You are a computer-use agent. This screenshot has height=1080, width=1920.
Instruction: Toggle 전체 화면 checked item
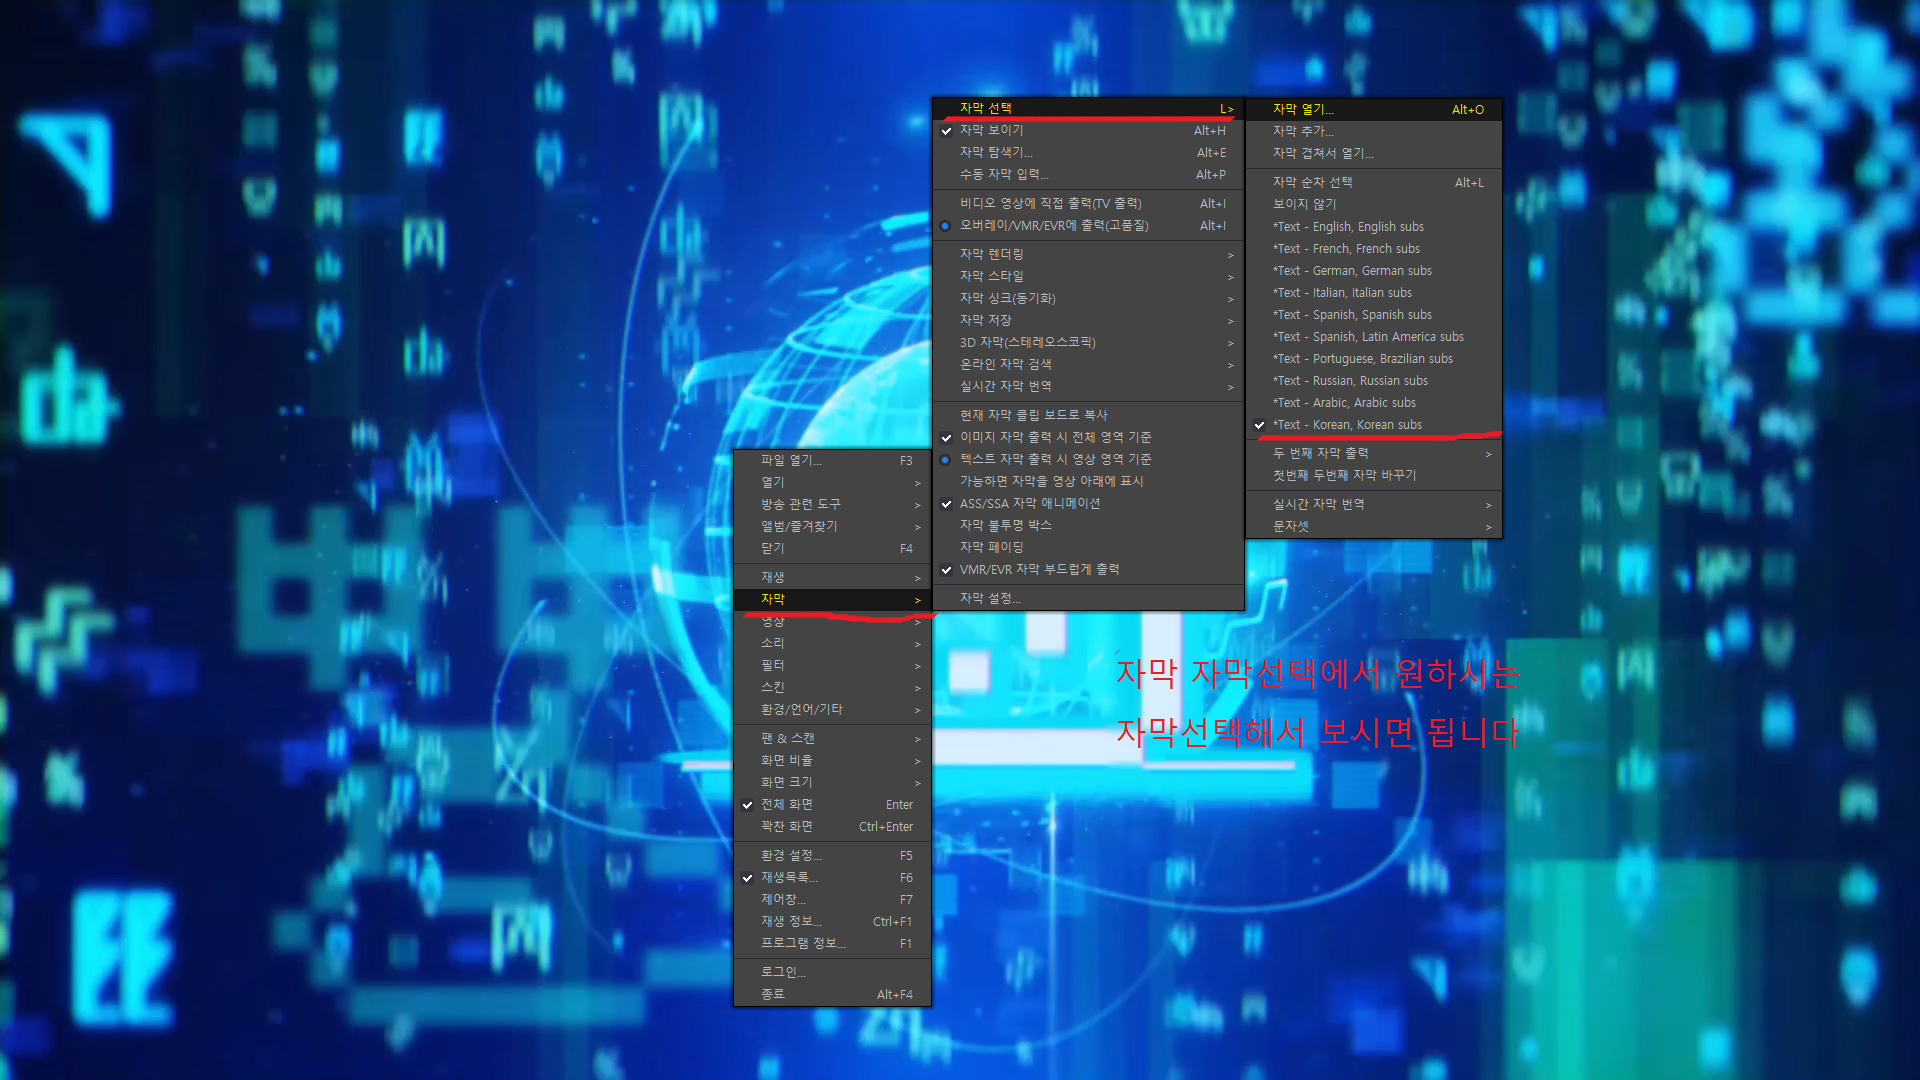[x=786, y=805]
